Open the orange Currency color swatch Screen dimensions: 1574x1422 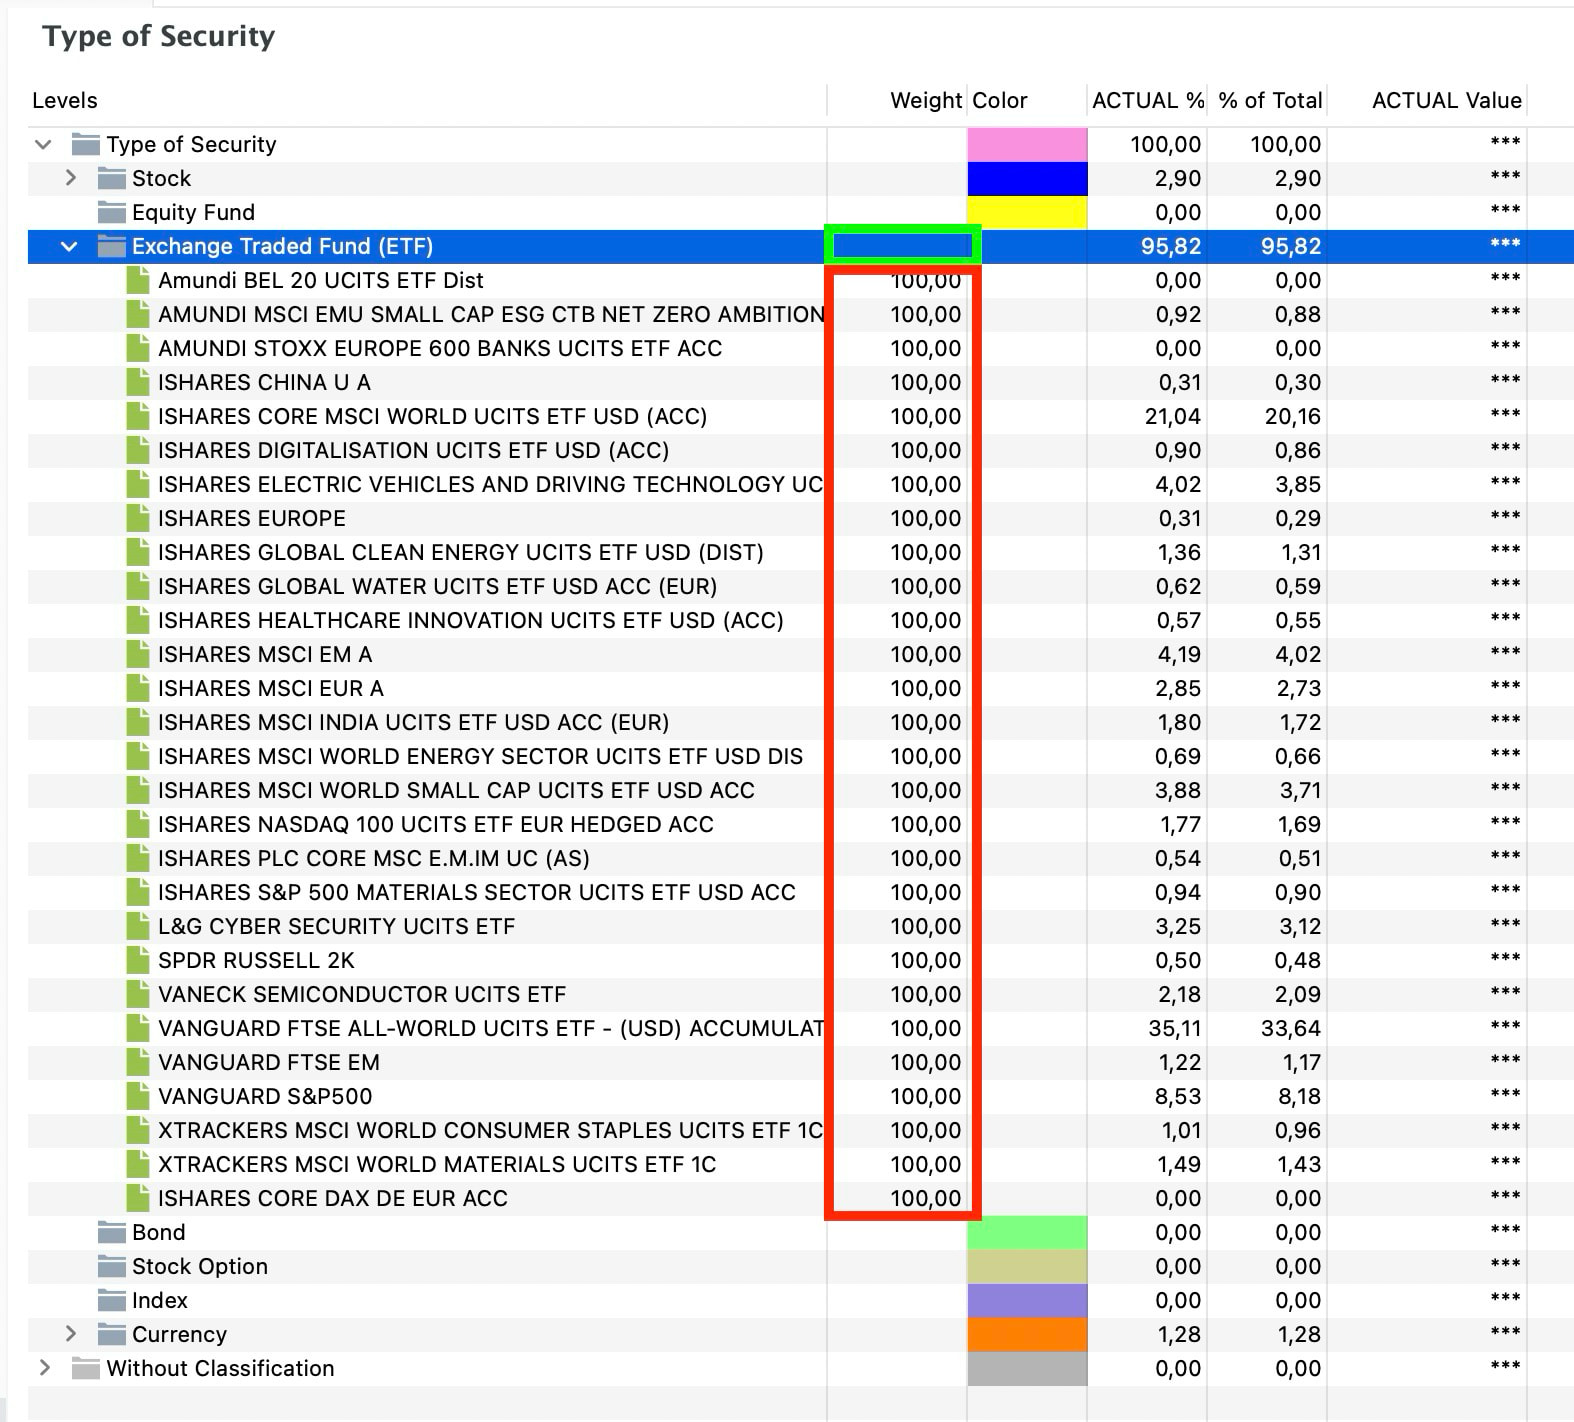point(1027,1334)
